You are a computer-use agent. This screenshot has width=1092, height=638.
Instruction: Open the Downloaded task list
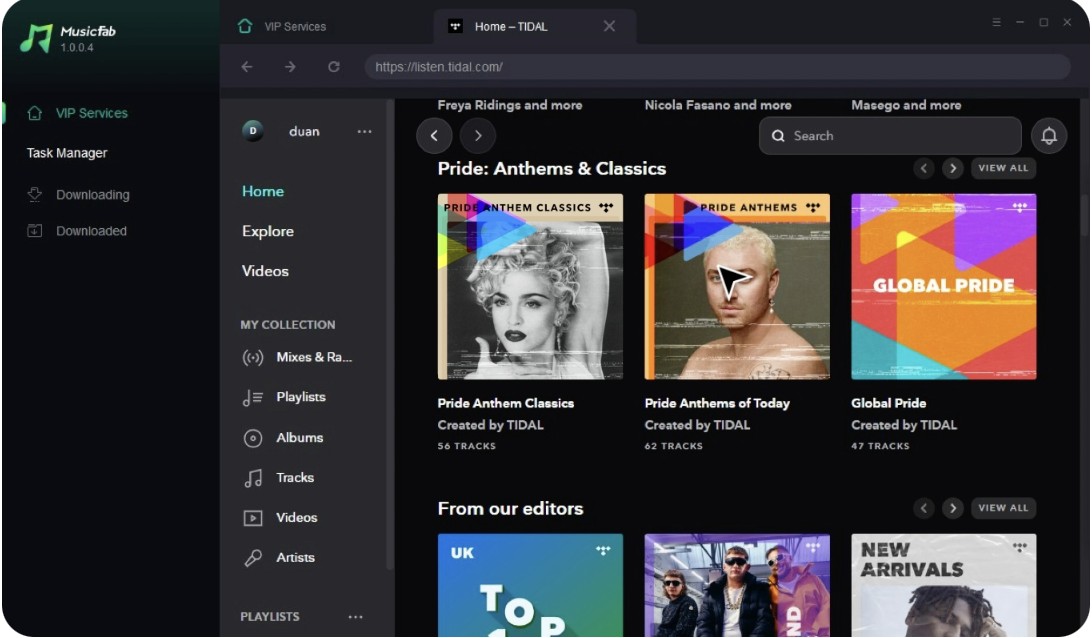pos(91,231)
